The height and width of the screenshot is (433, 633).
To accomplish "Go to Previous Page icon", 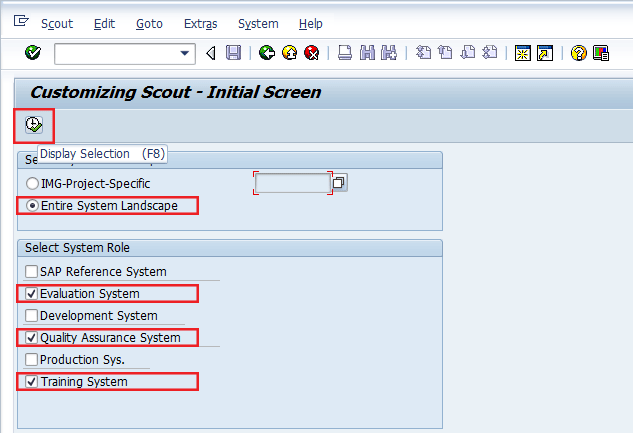I will pyautogui.click(x=445, y=53).
